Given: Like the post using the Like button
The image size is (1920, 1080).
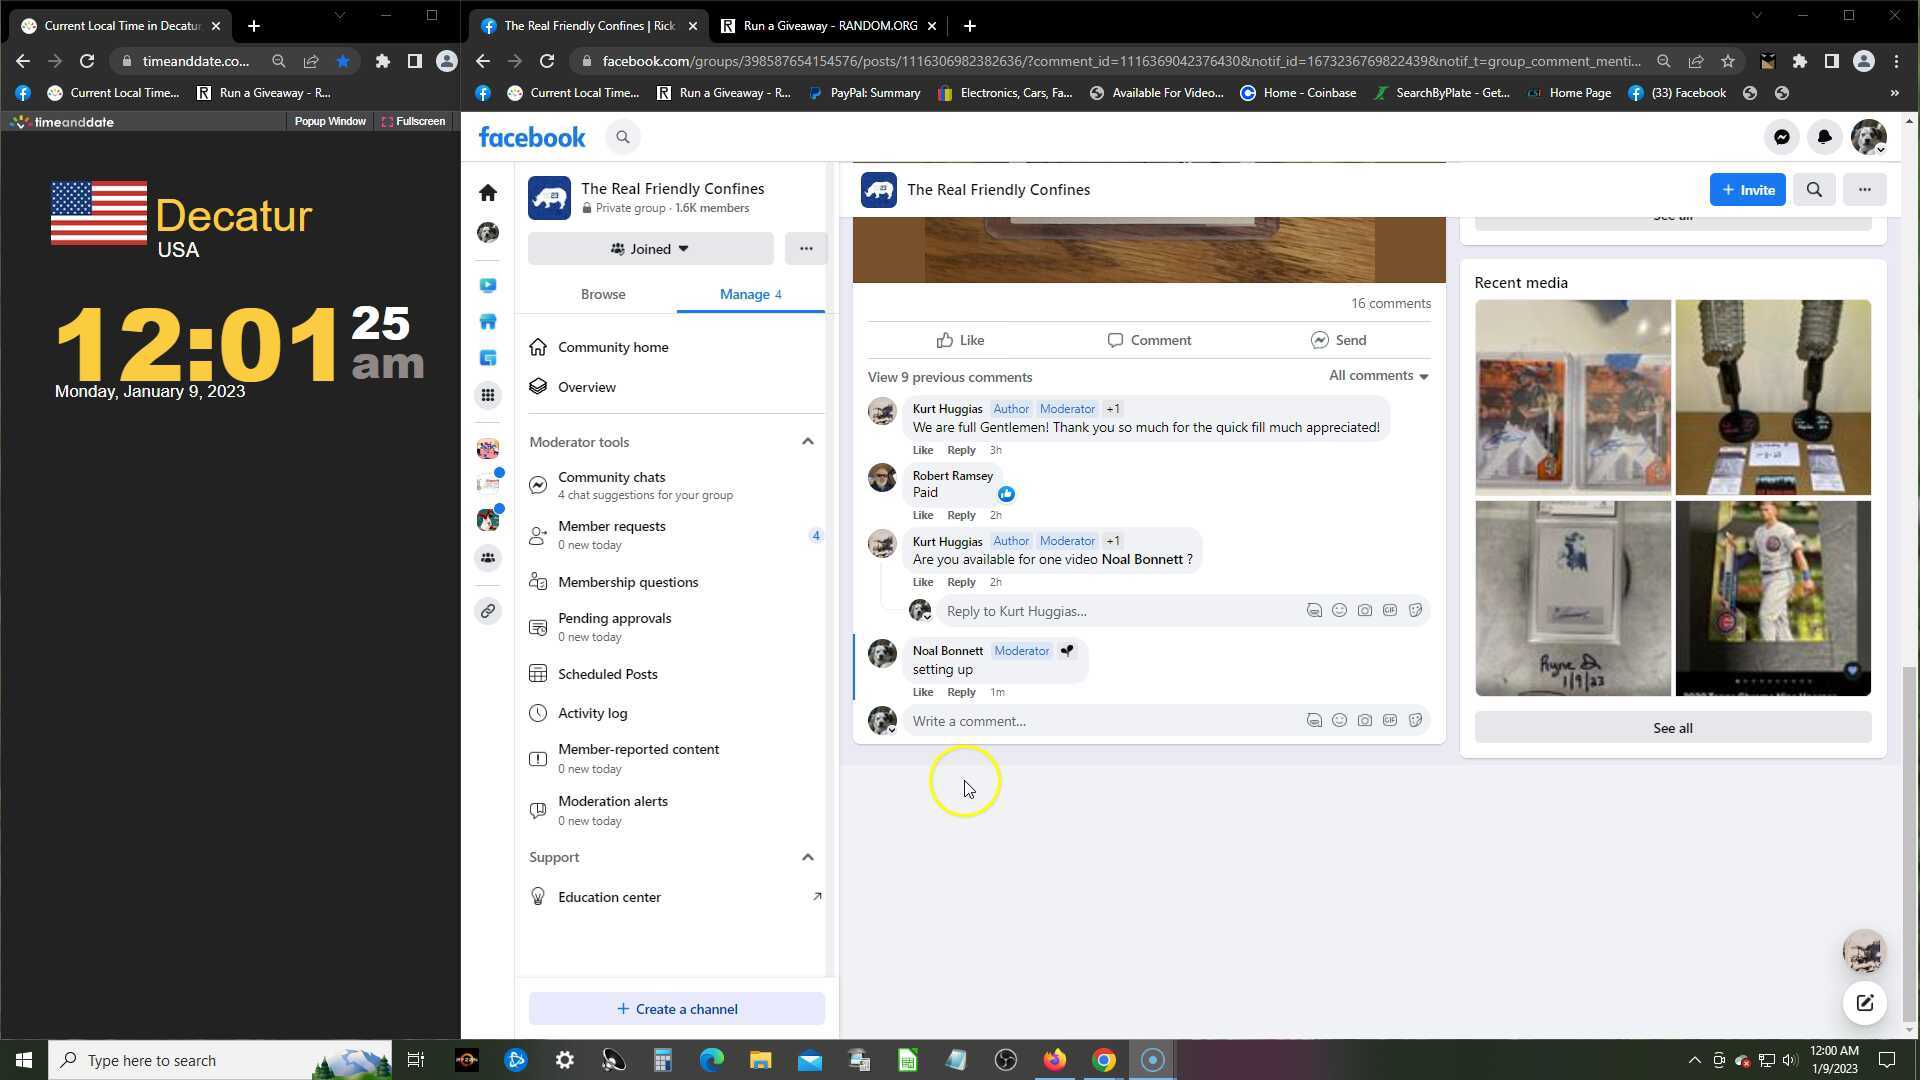Looking at the screenshot, I should tap(960, 340).
